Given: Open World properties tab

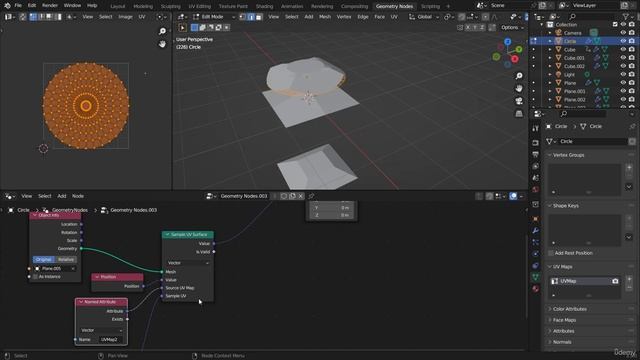Looking at the screenshot, I should (536, 189).
